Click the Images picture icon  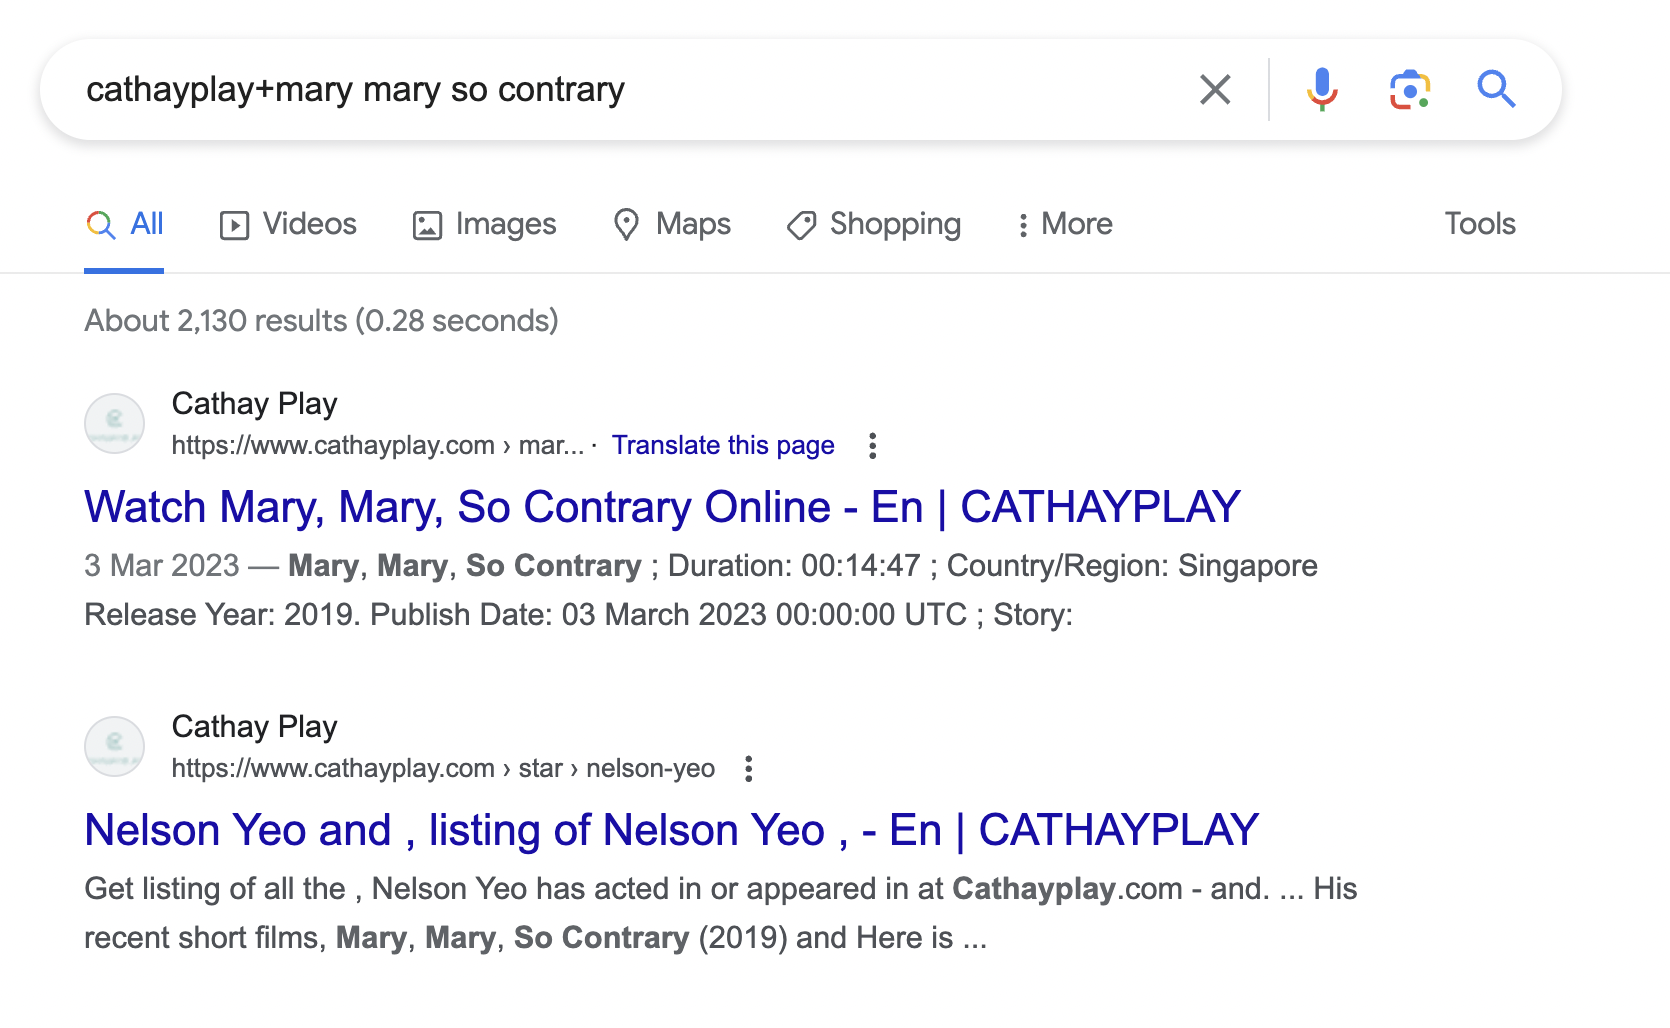point(427,225)
